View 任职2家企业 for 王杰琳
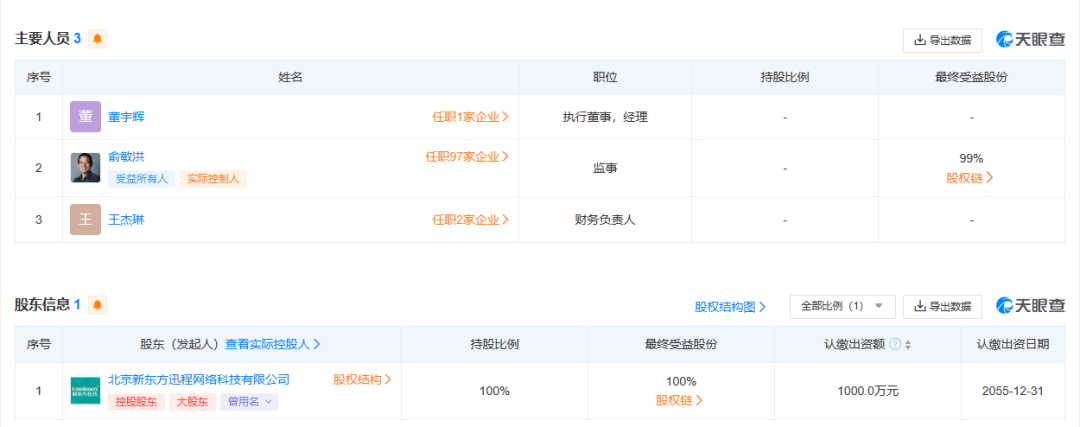 470,220
